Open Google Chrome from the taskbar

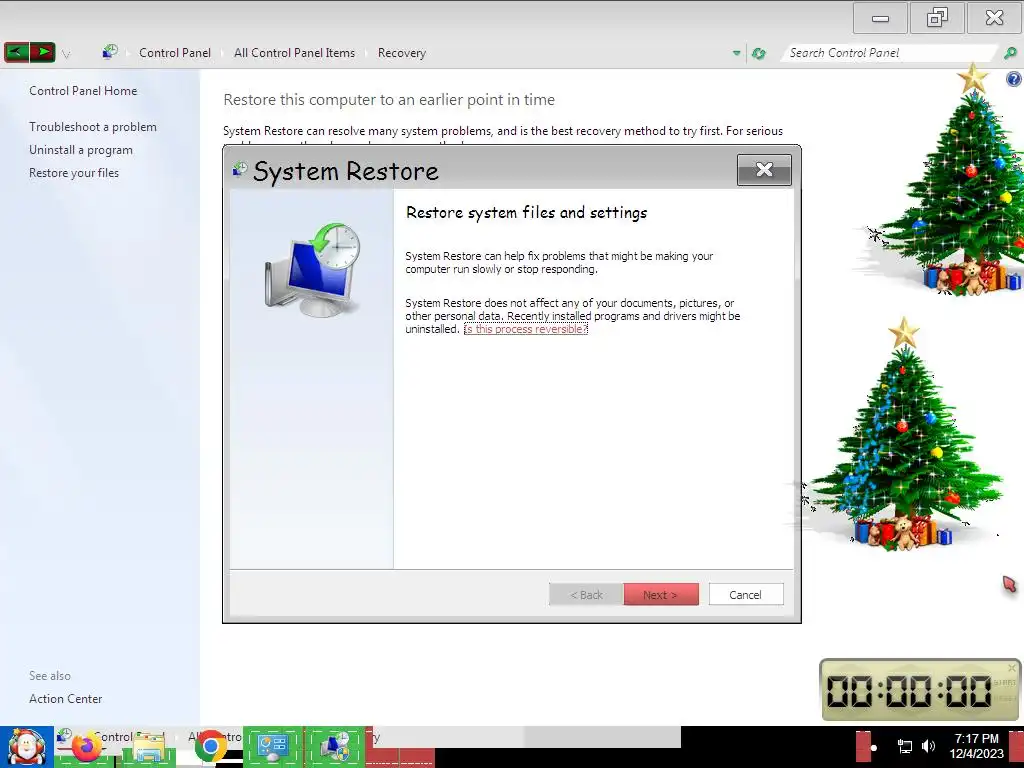click(x=210, y=747)
